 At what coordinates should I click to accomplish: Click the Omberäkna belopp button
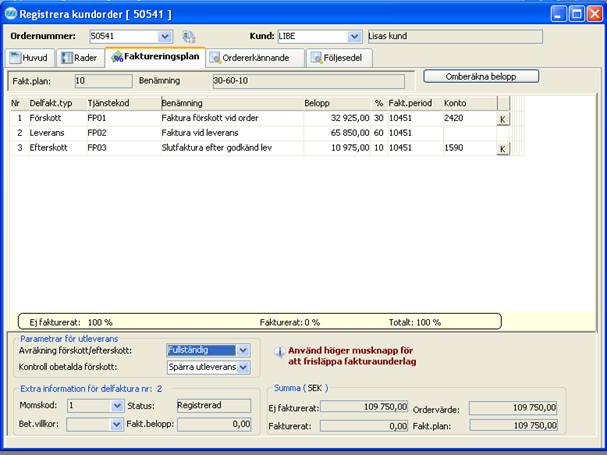click(481, 76)
